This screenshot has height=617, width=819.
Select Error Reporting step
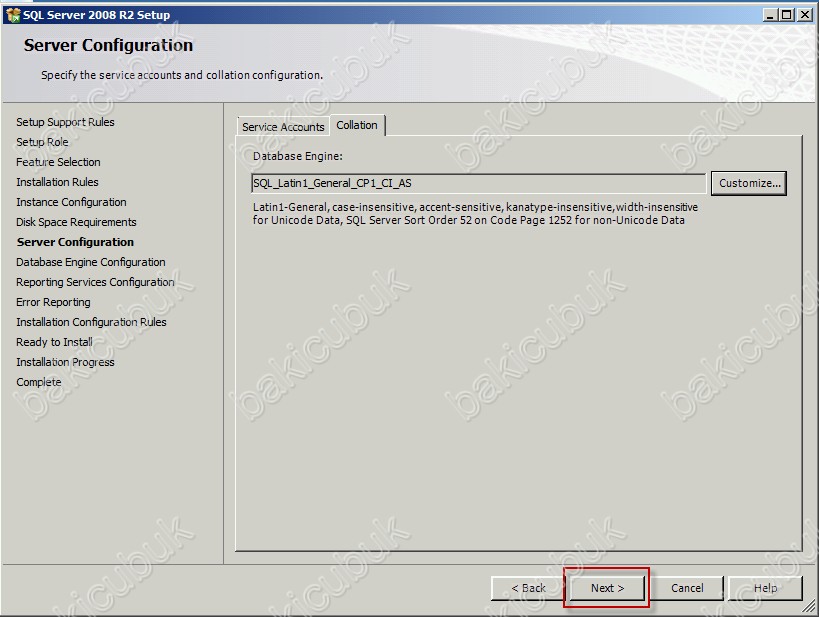pos(53,302)
